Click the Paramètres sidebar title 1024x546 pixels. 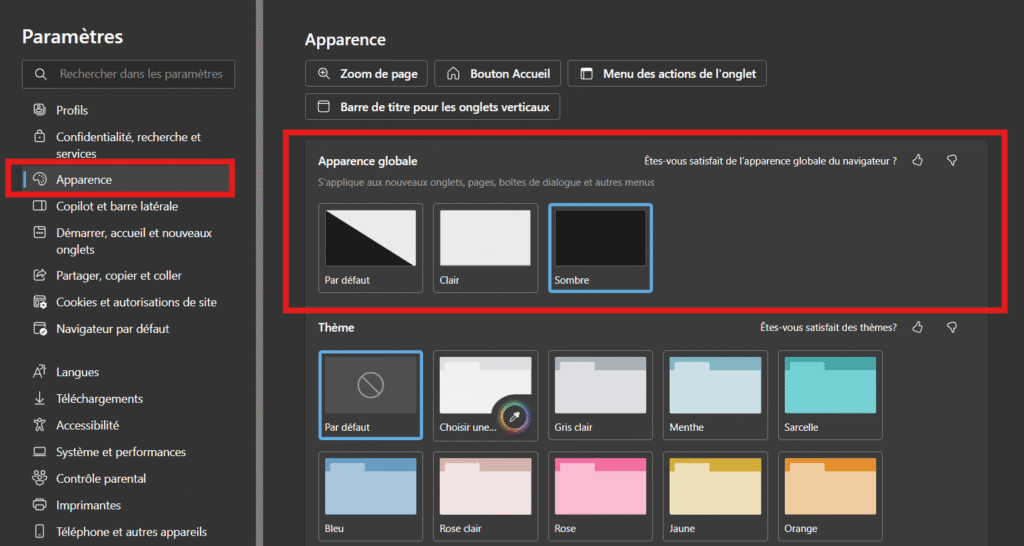pos(72,37)
